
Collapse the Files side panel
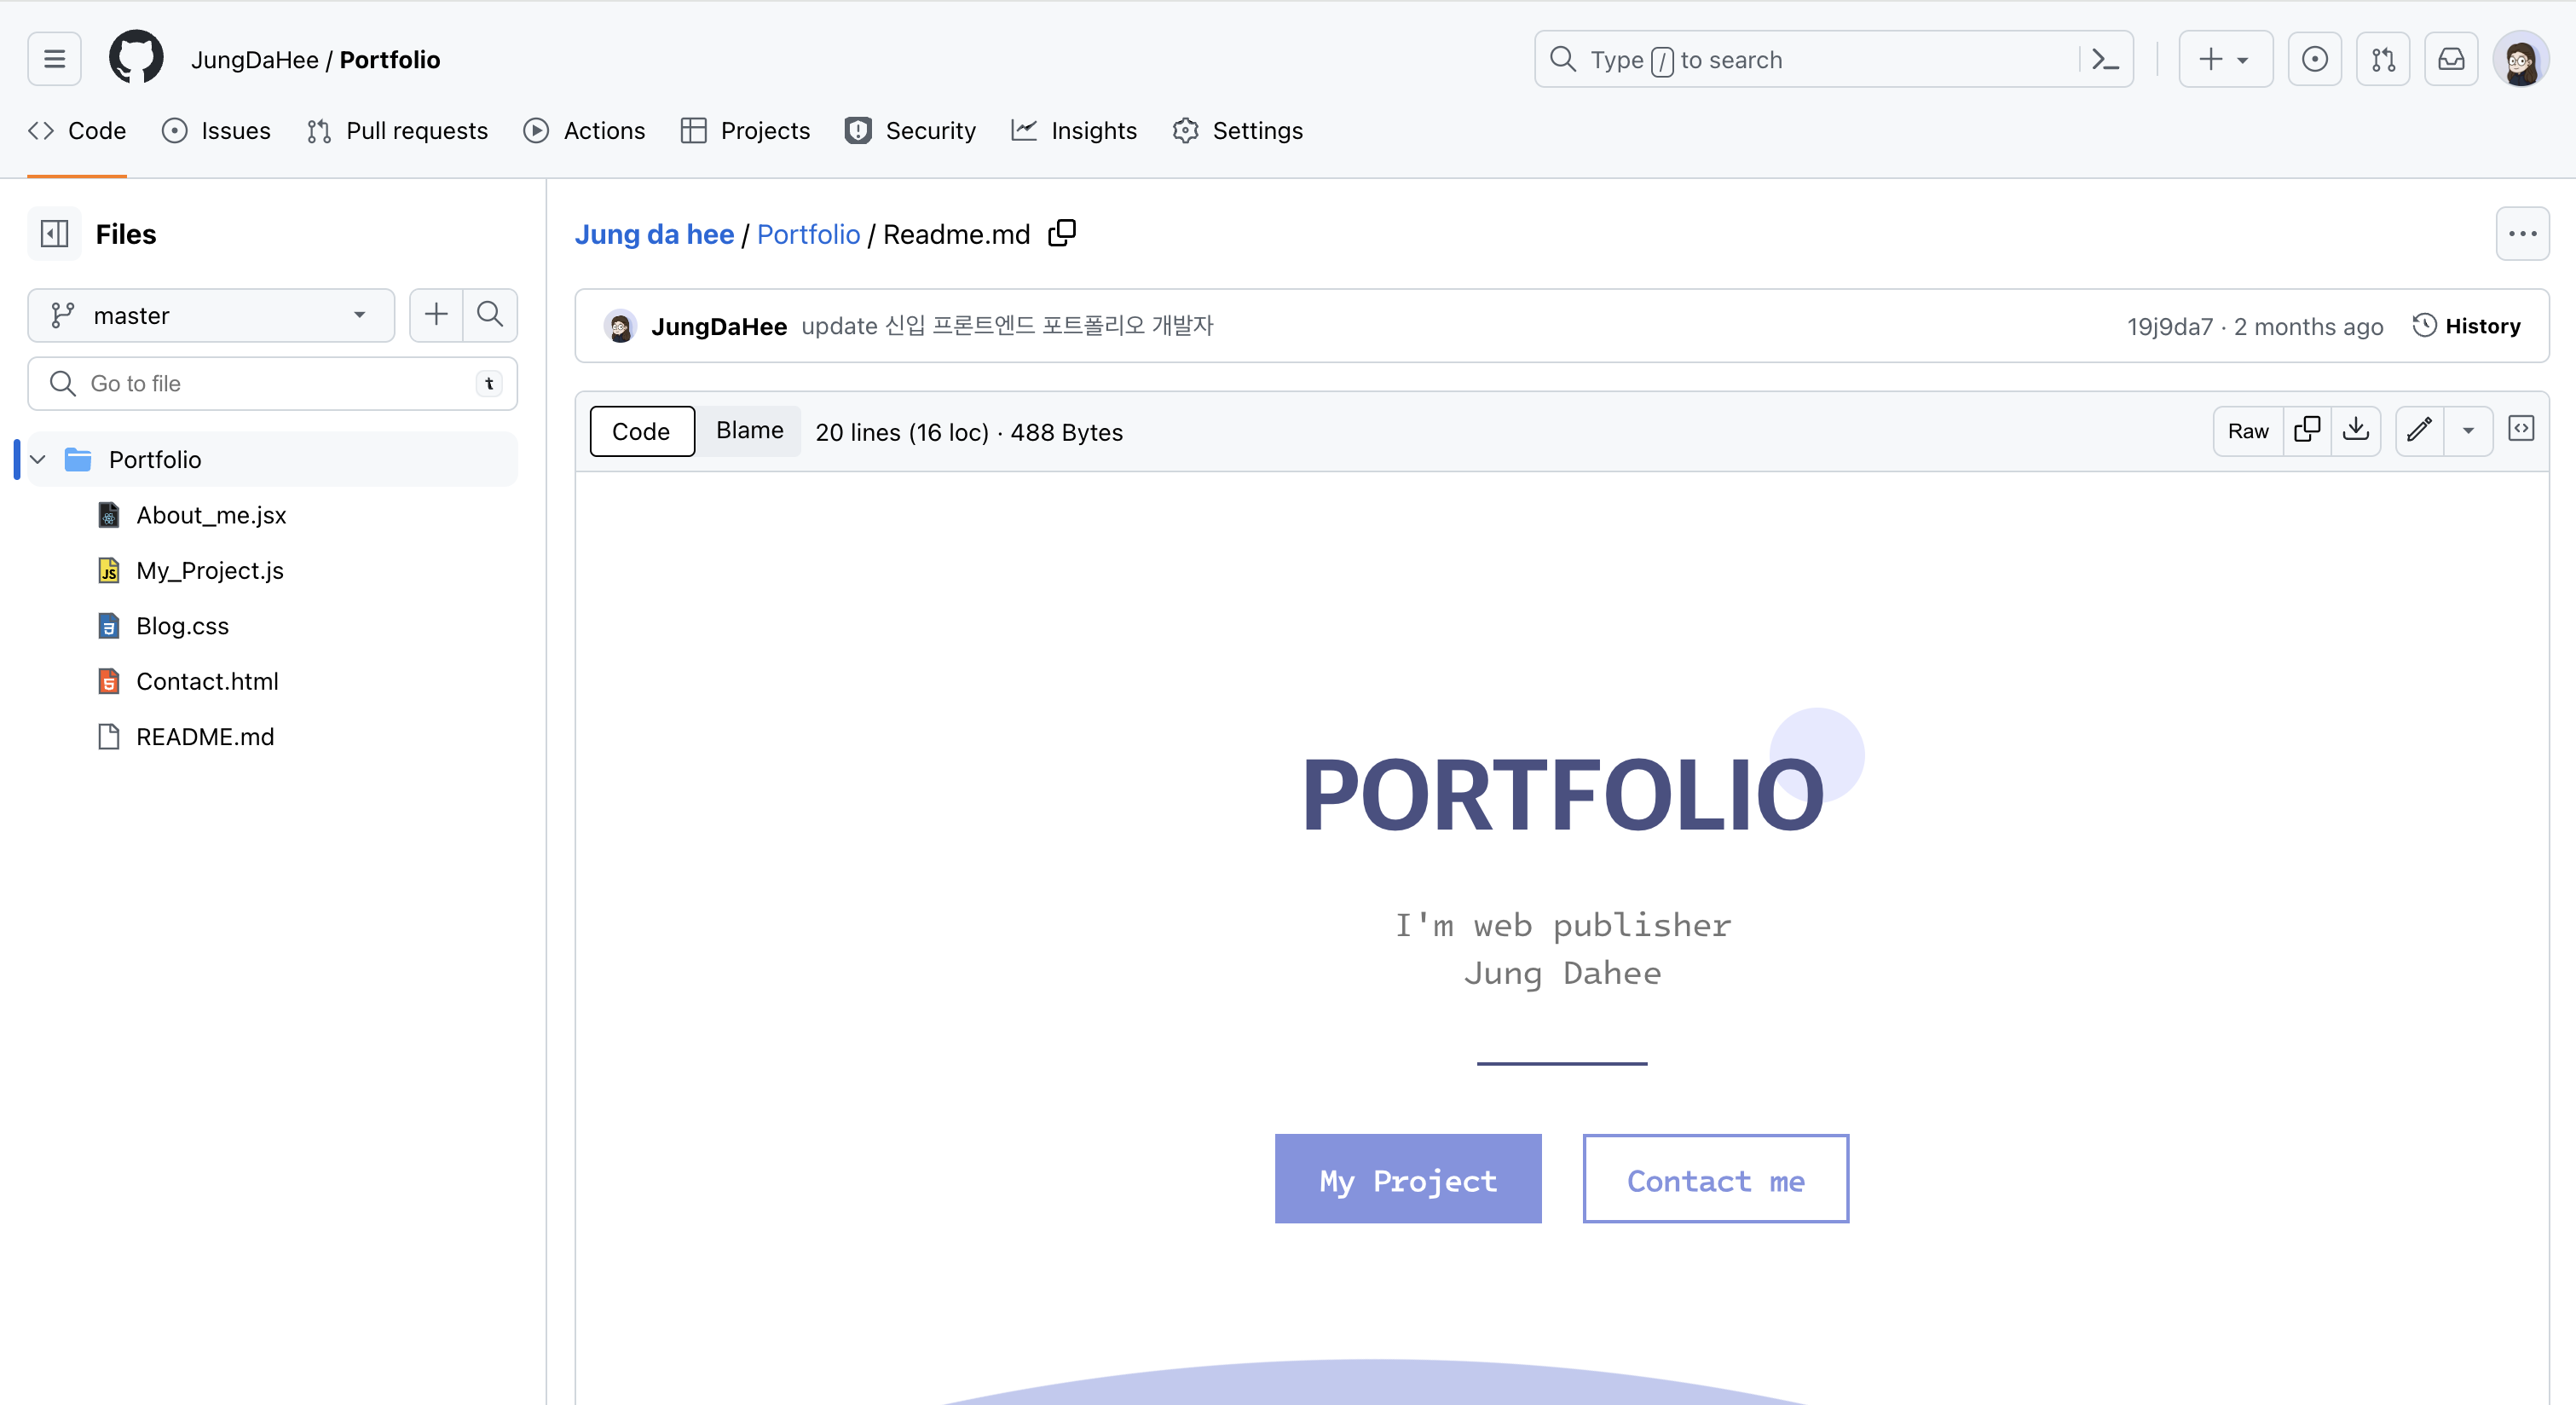click(x=54, y=234)
